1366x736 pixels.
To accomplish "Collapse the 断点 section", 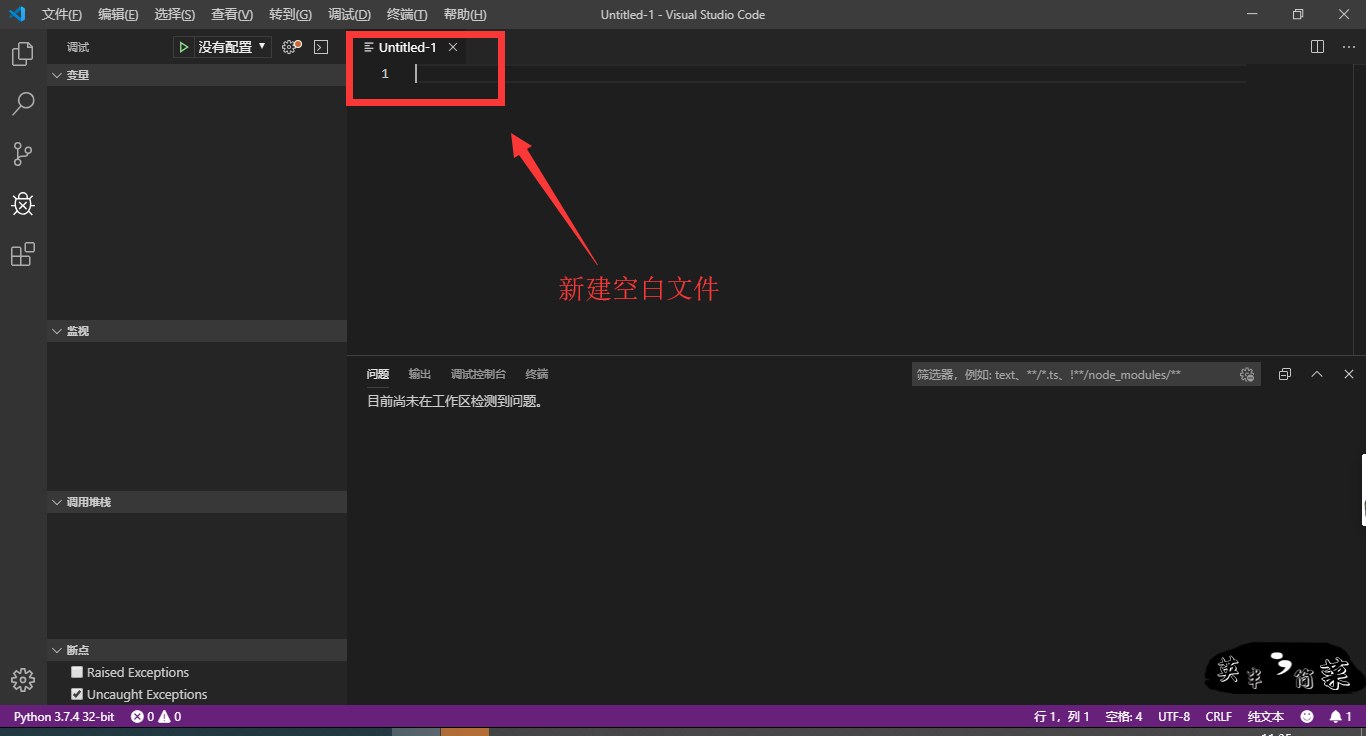I will (197, 650).
